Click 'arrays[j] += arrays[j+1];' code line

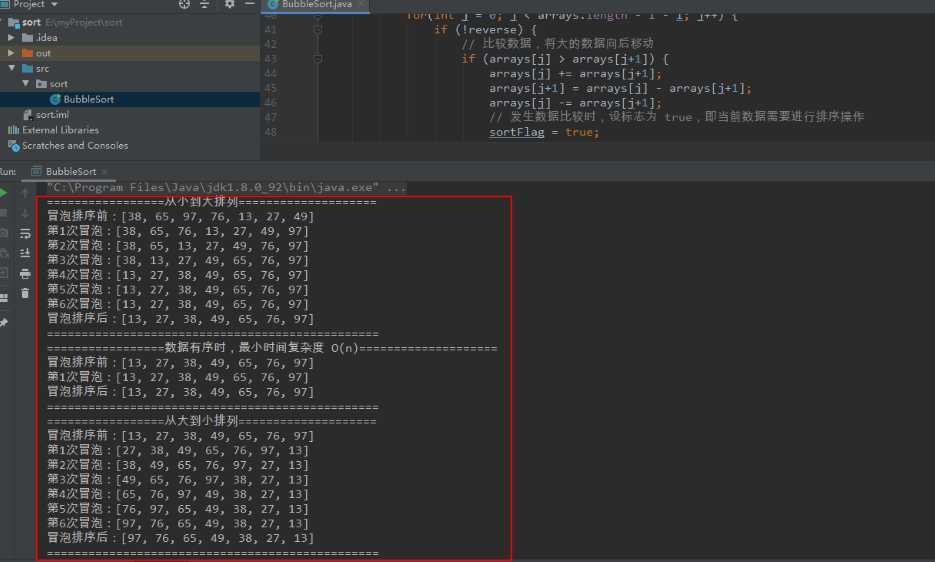[575, 74]
